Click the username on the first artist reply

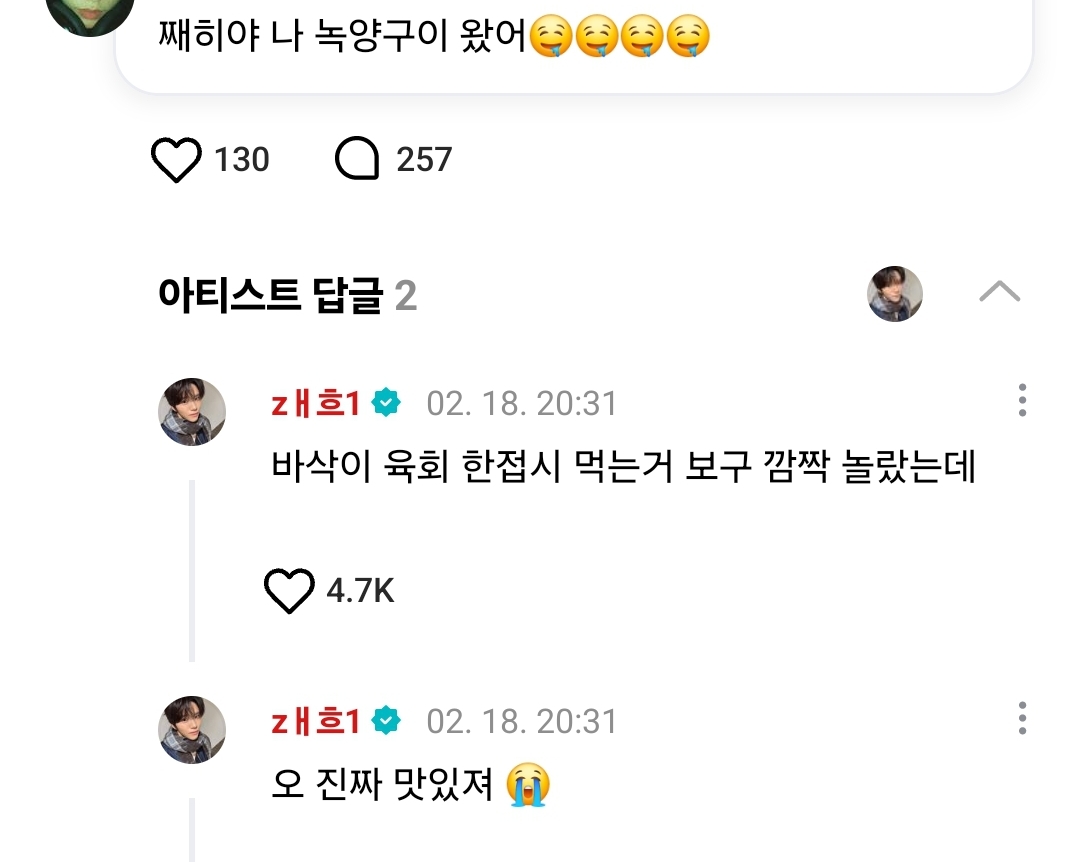pyautogui.click(x=315, y=403)
